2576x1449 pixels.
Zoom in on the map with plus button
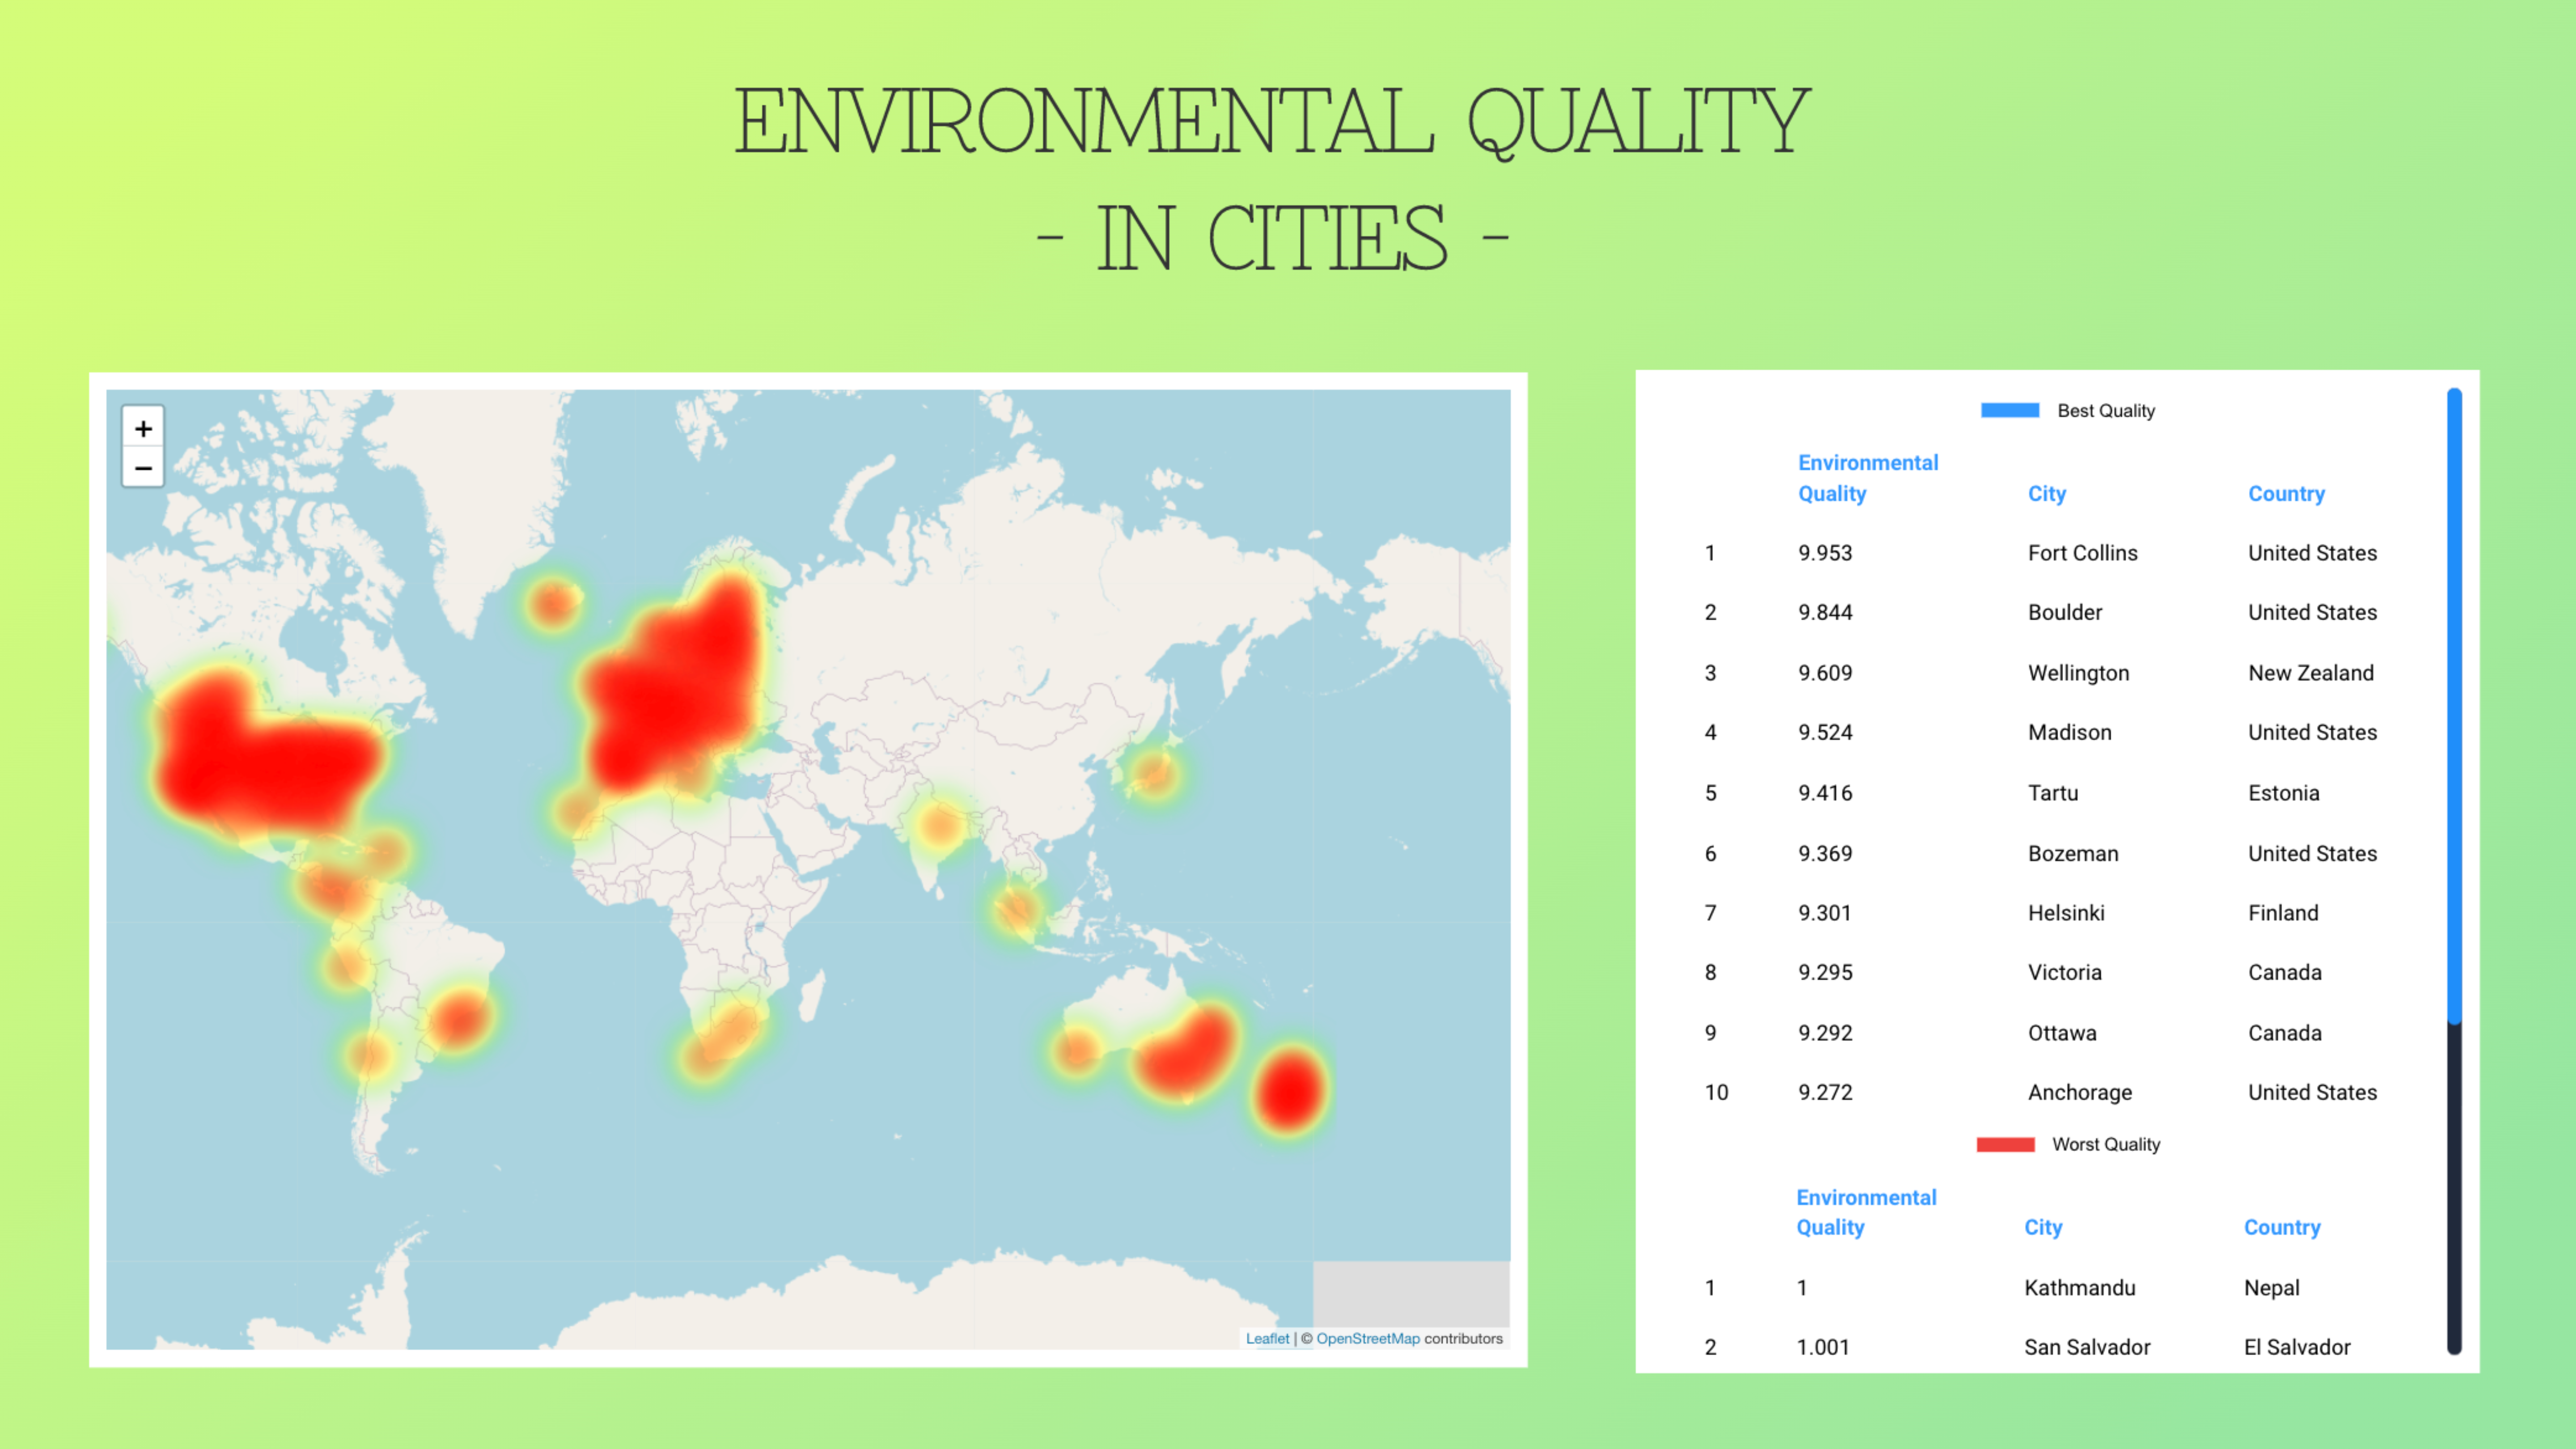(x=143, y=428)
